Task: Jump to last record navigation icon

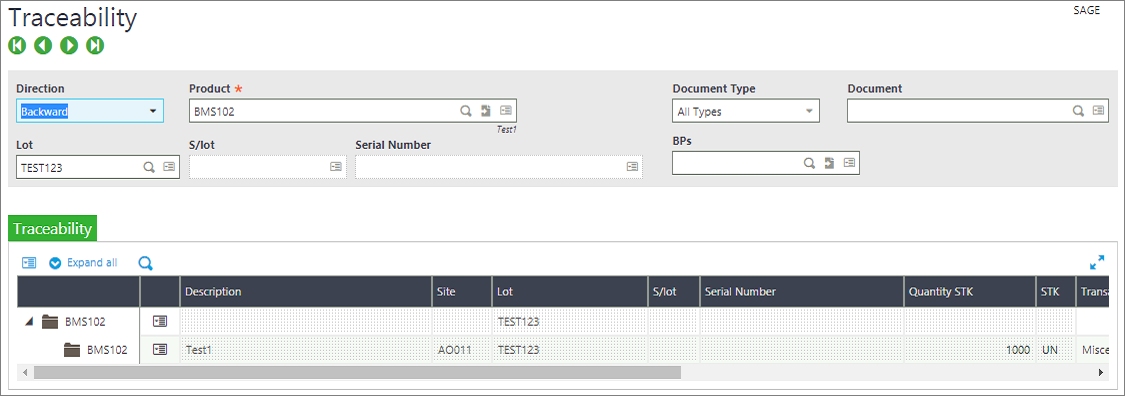Action: (x=95, y=46)
